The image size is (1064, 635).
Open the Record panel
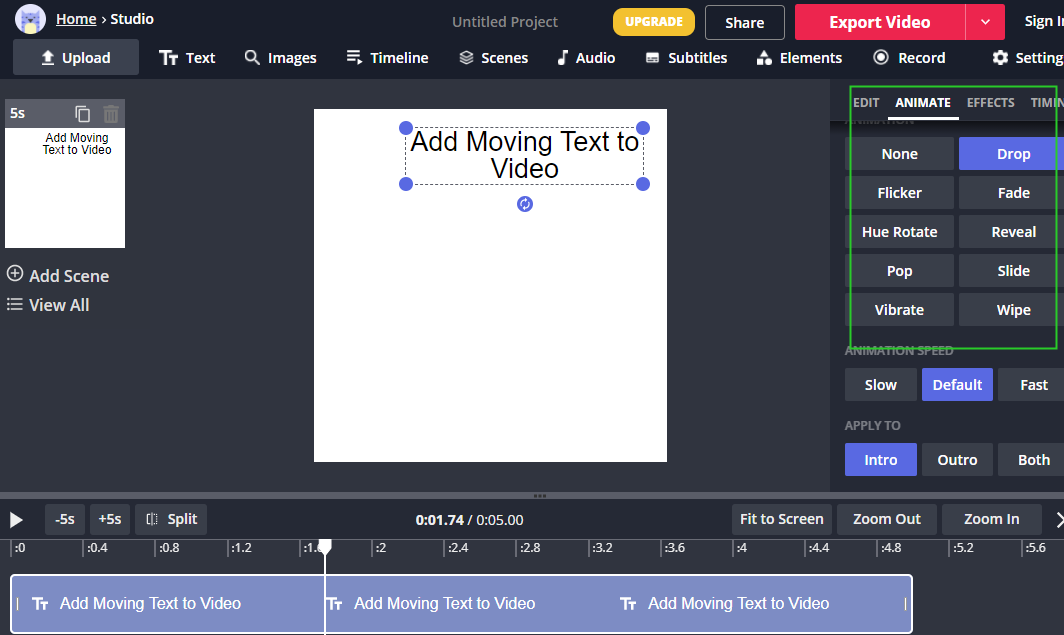[909, 57]
